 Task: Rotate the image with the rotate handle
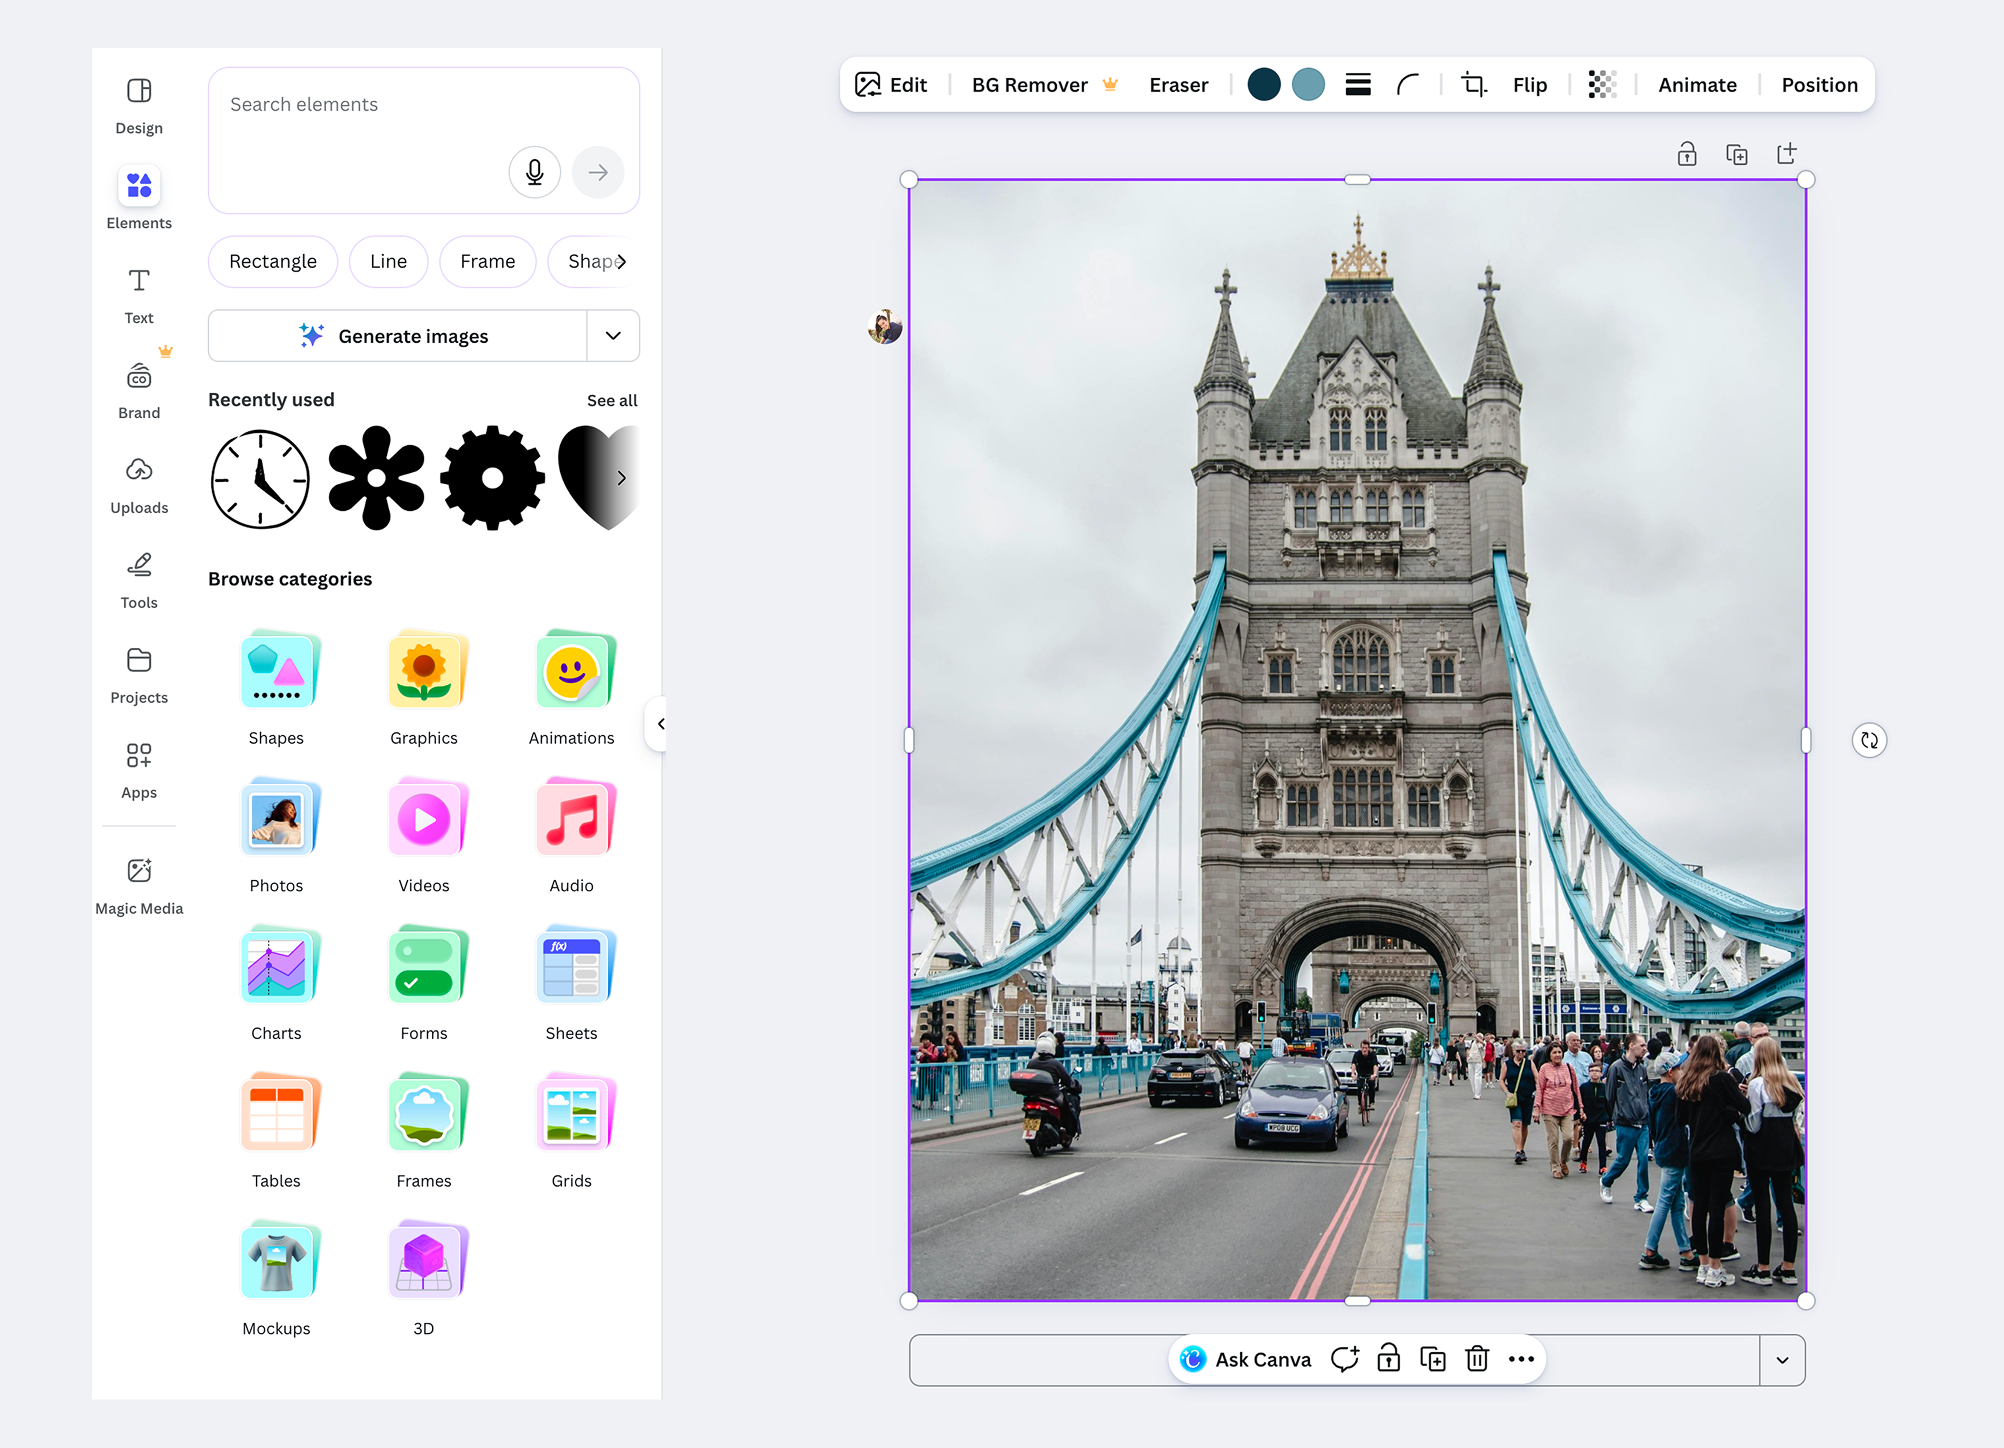click(1869, 740)
